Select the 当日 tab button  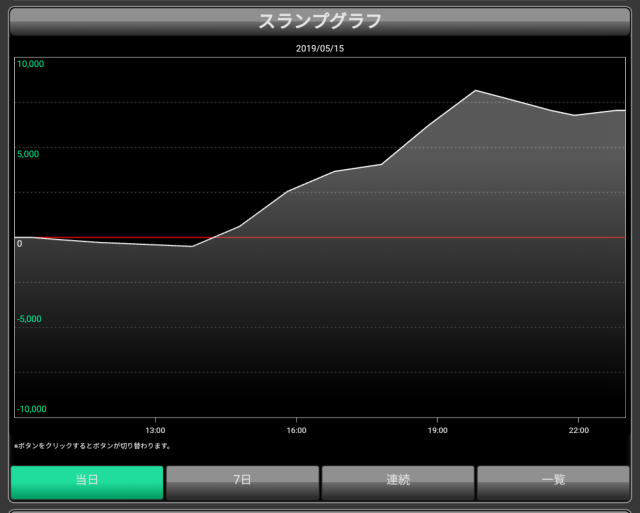87,482
